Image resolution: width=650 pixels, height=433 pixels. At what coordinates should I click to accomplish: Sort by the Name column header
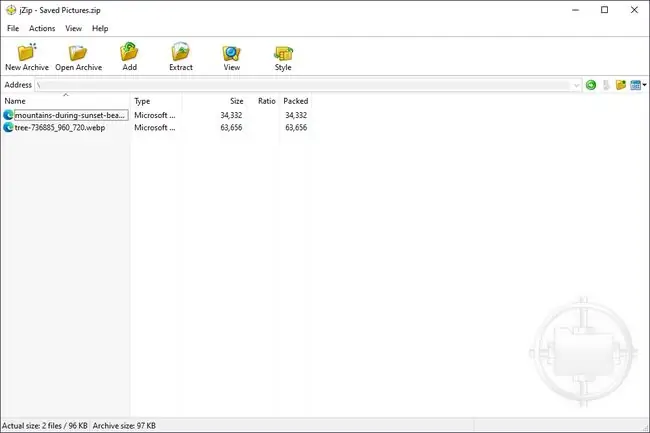coord(65,101)
